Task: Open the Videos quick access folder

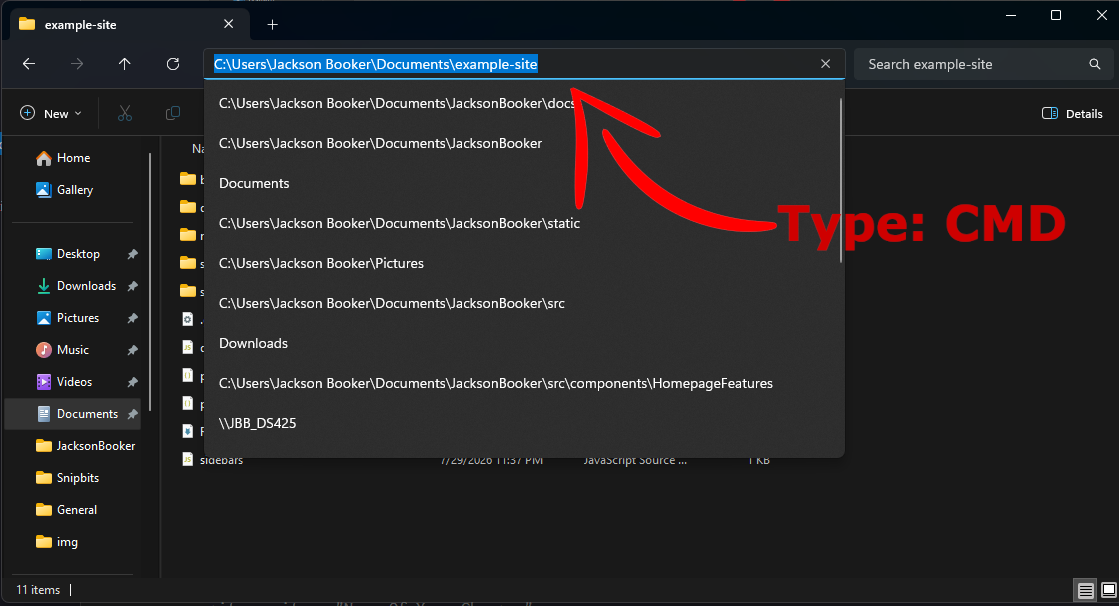Action: 64,382
